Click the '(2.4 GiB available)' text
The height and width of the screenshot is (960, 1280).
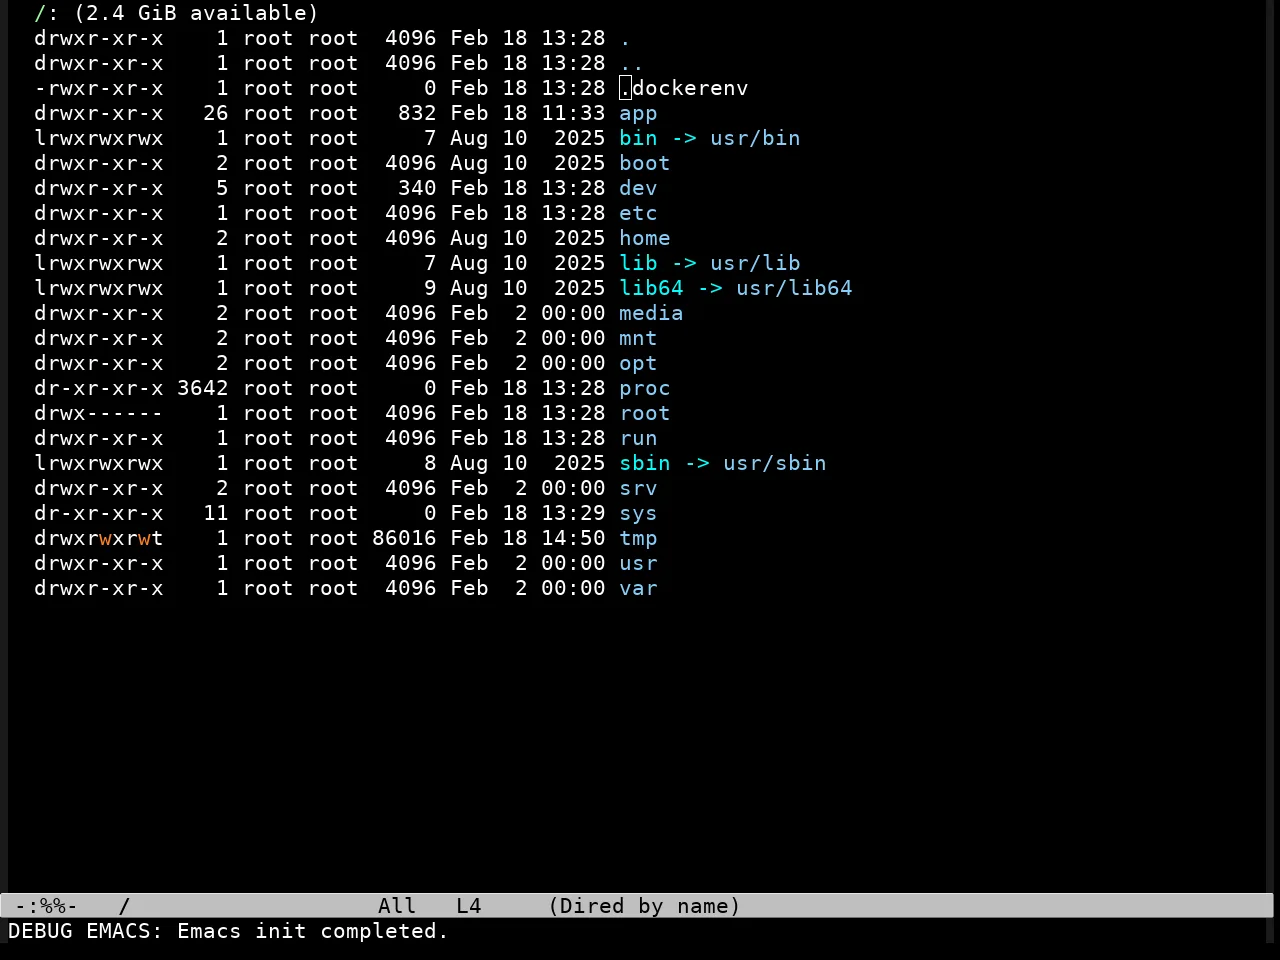196,13
